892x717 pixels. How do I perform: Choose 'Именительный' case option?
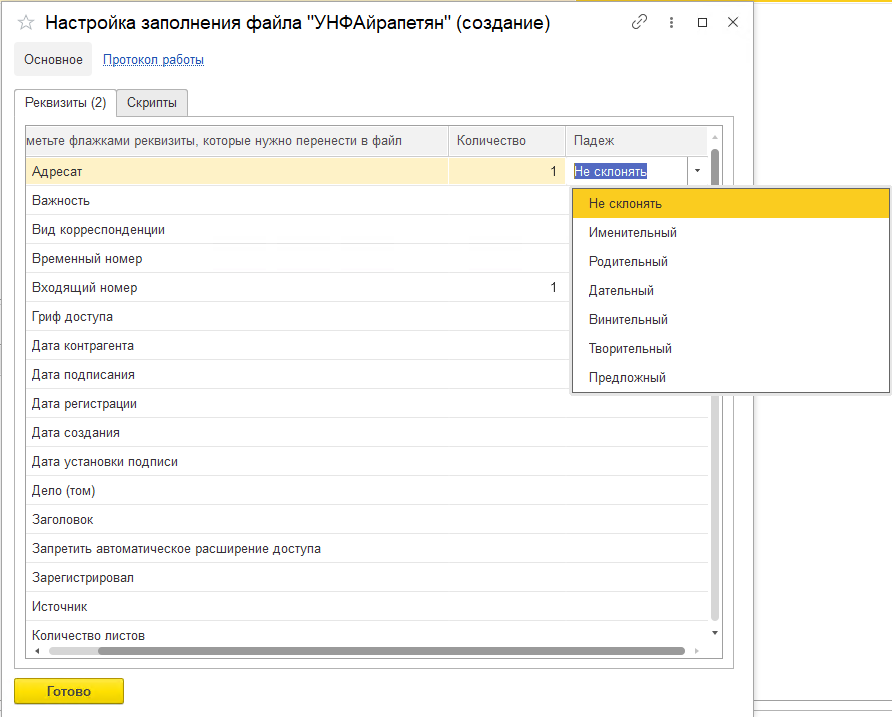point(632,233)
